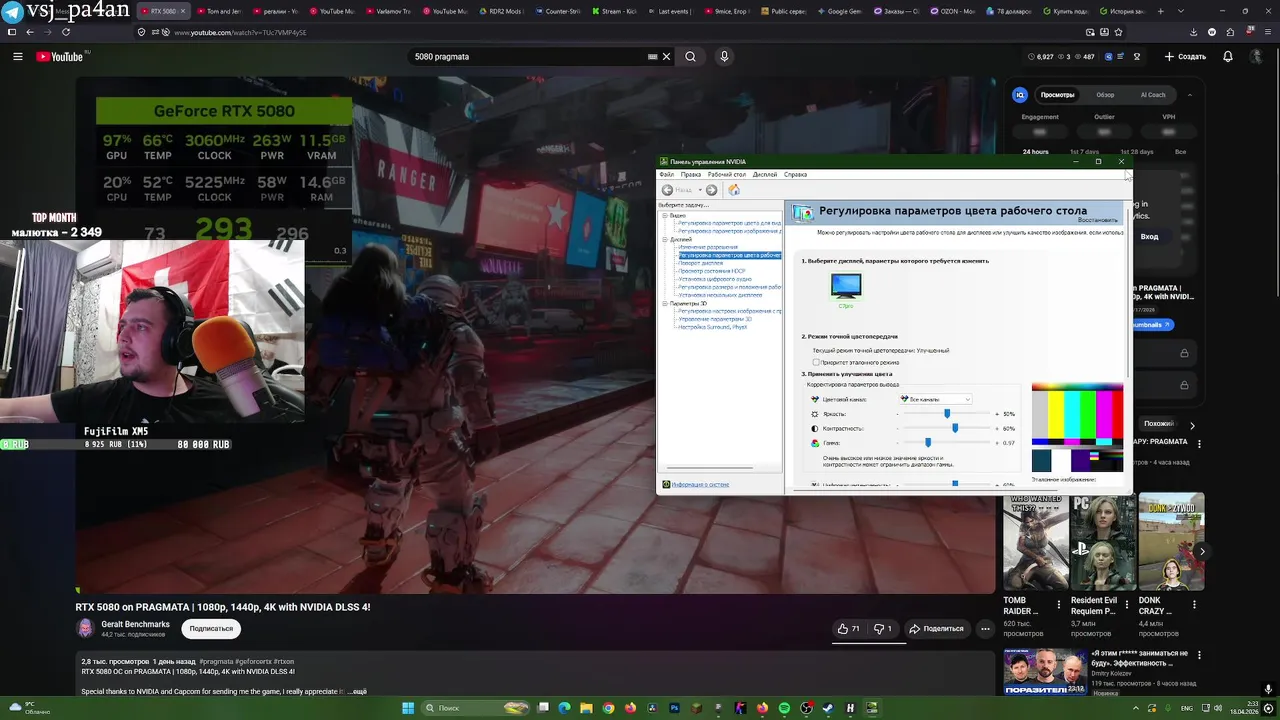Click the 'Вход' button in side panel
The height and width of the screenshot is (720, 1280).
point(1149,237)
